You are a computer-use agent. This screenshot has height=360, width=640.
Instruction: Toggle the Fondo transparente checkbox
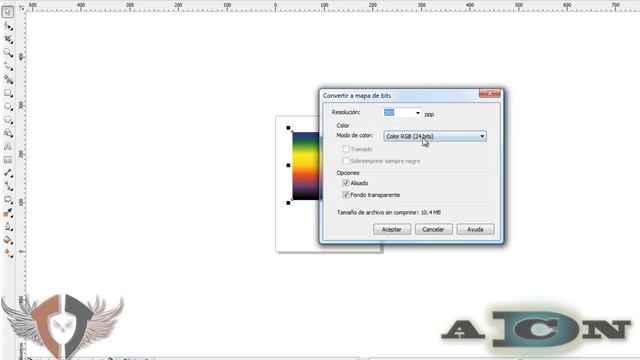point(346,195)
